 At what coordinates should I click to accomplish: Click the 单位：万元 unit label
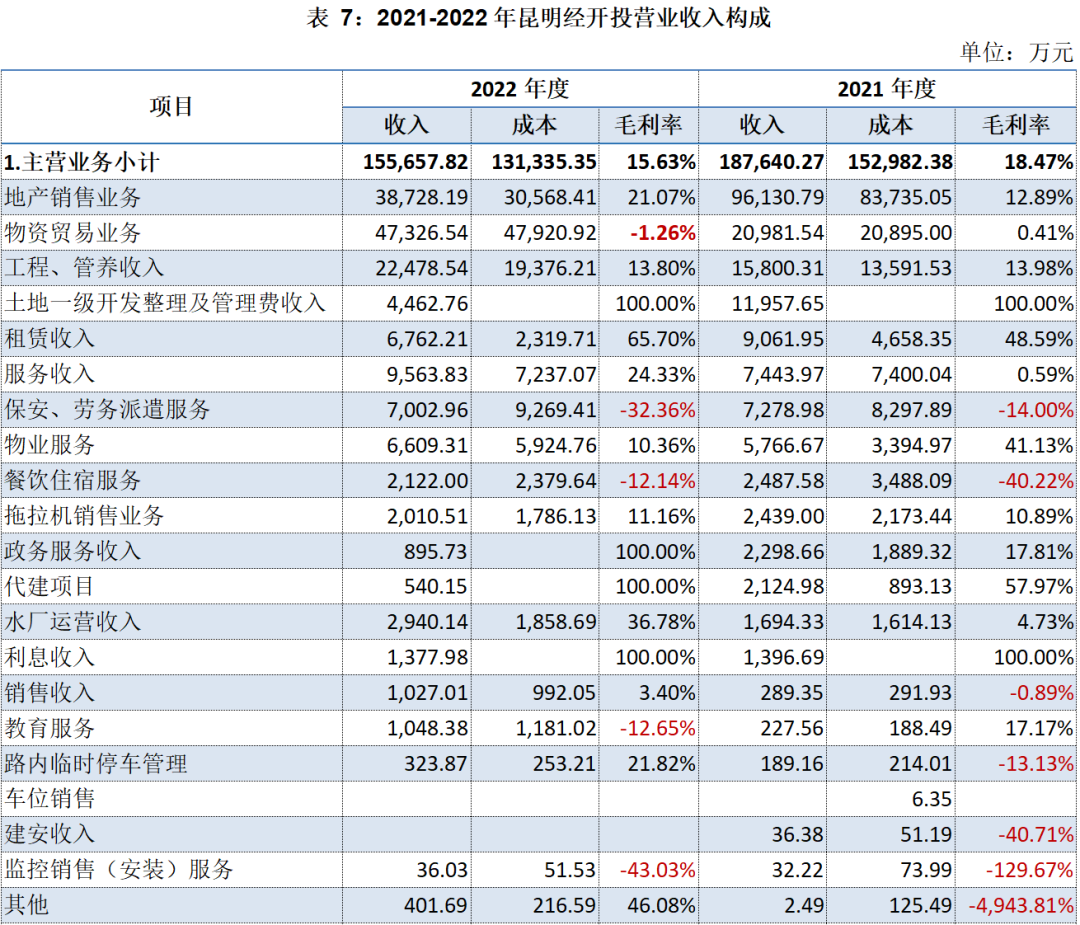pyautogui.click(x=1016, y=52)
